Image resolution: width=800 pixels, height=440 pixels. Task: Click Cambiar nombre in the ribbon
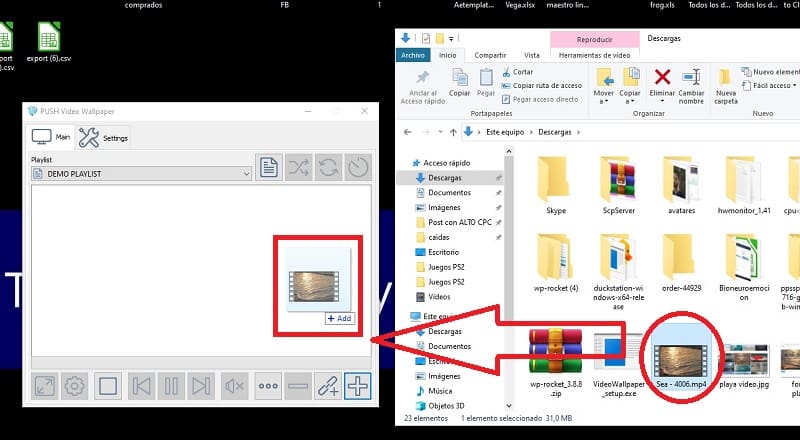tap(691, 87)
